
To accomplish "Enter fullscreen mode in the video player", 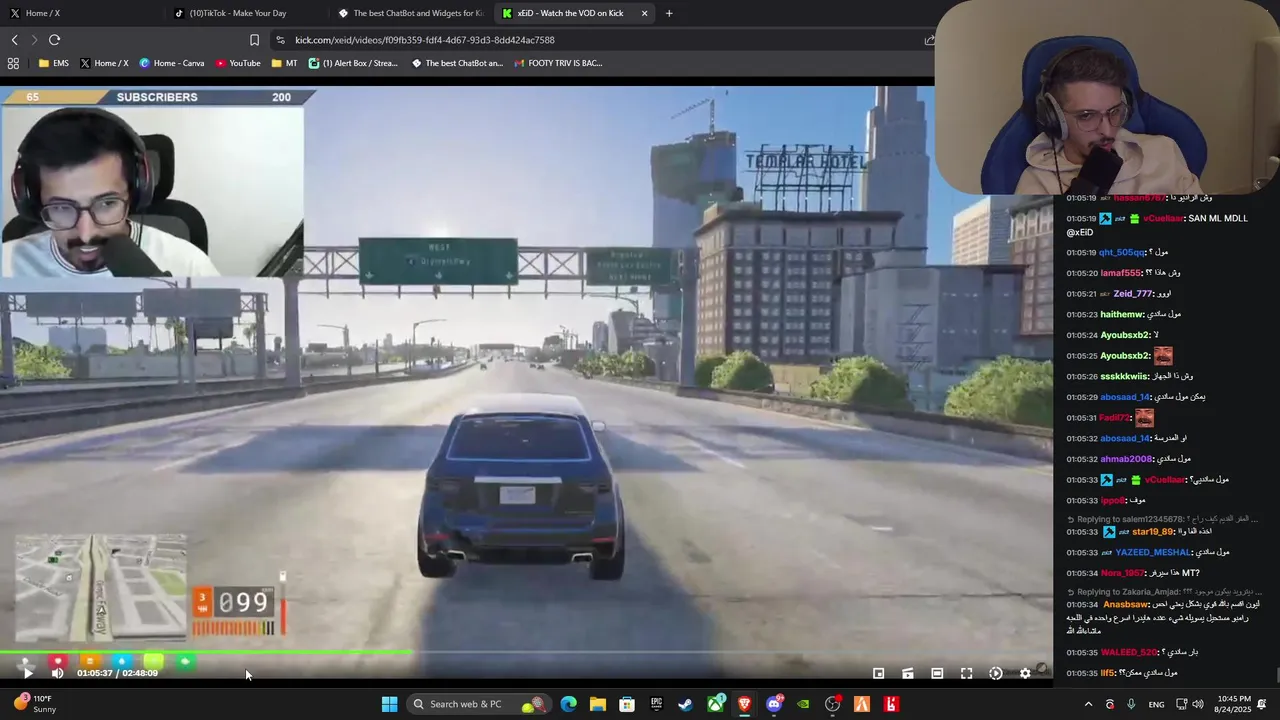I will pos(966,673).
